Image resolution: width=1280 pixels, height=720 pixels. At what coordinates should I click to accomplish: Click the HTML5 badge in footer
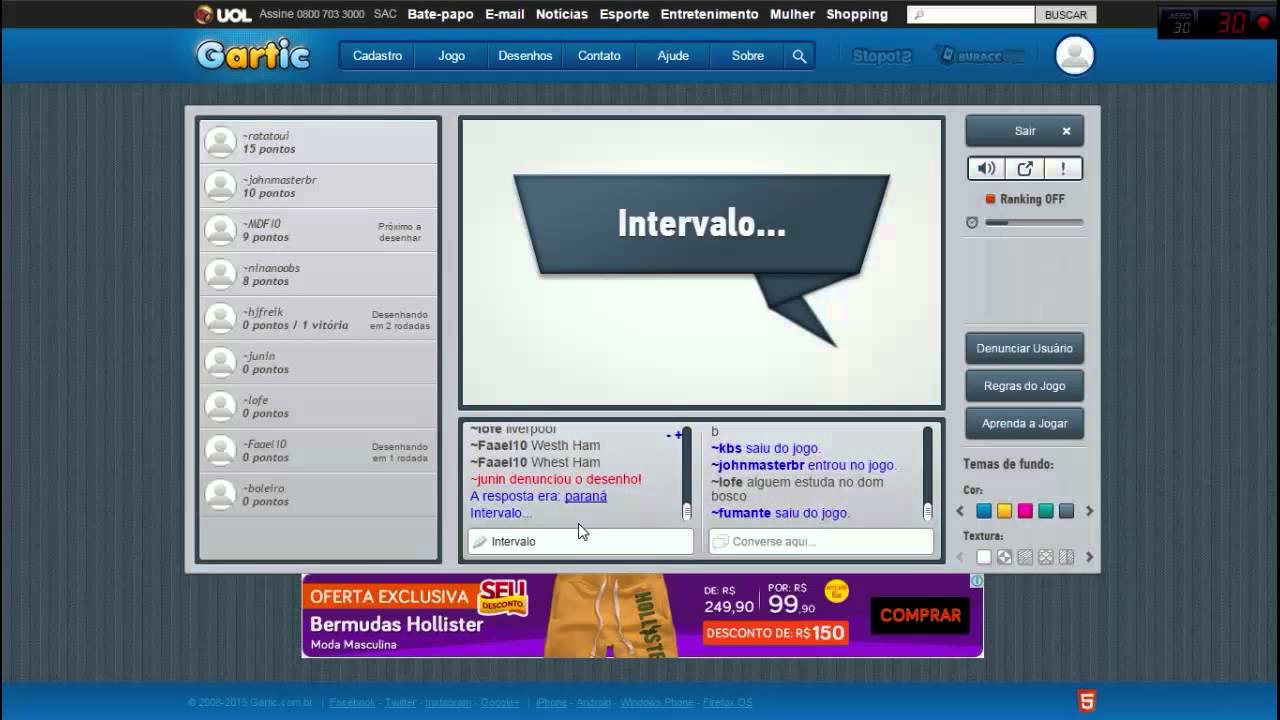pyautogui.click(x=1087, y=701)
